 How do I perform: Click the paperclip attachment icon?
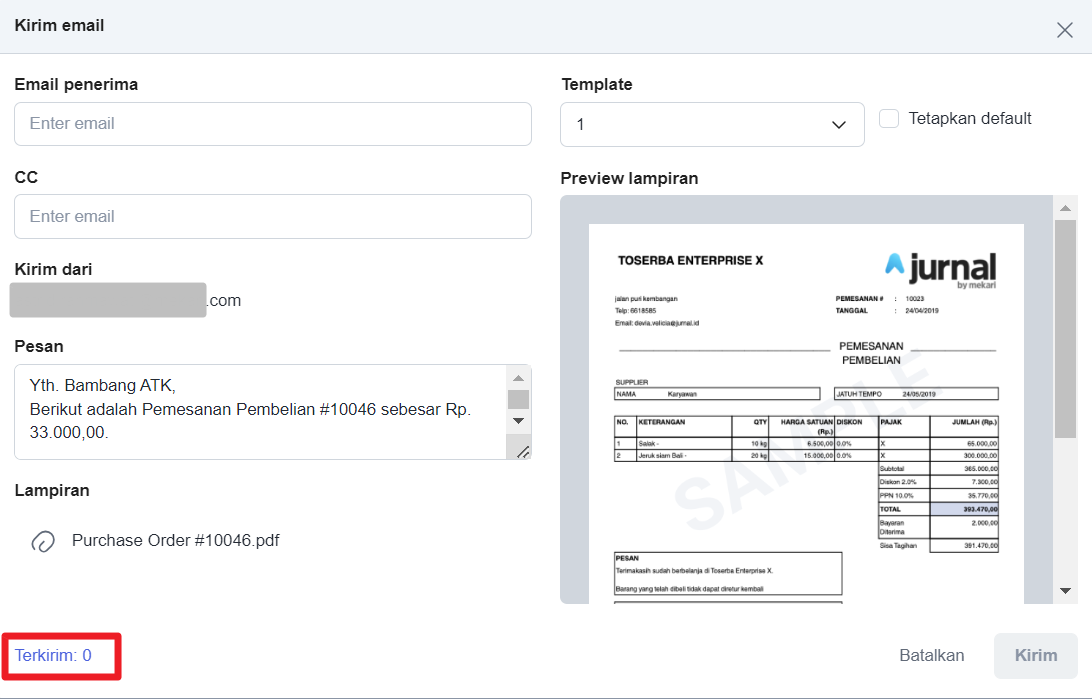pos(43,541)
